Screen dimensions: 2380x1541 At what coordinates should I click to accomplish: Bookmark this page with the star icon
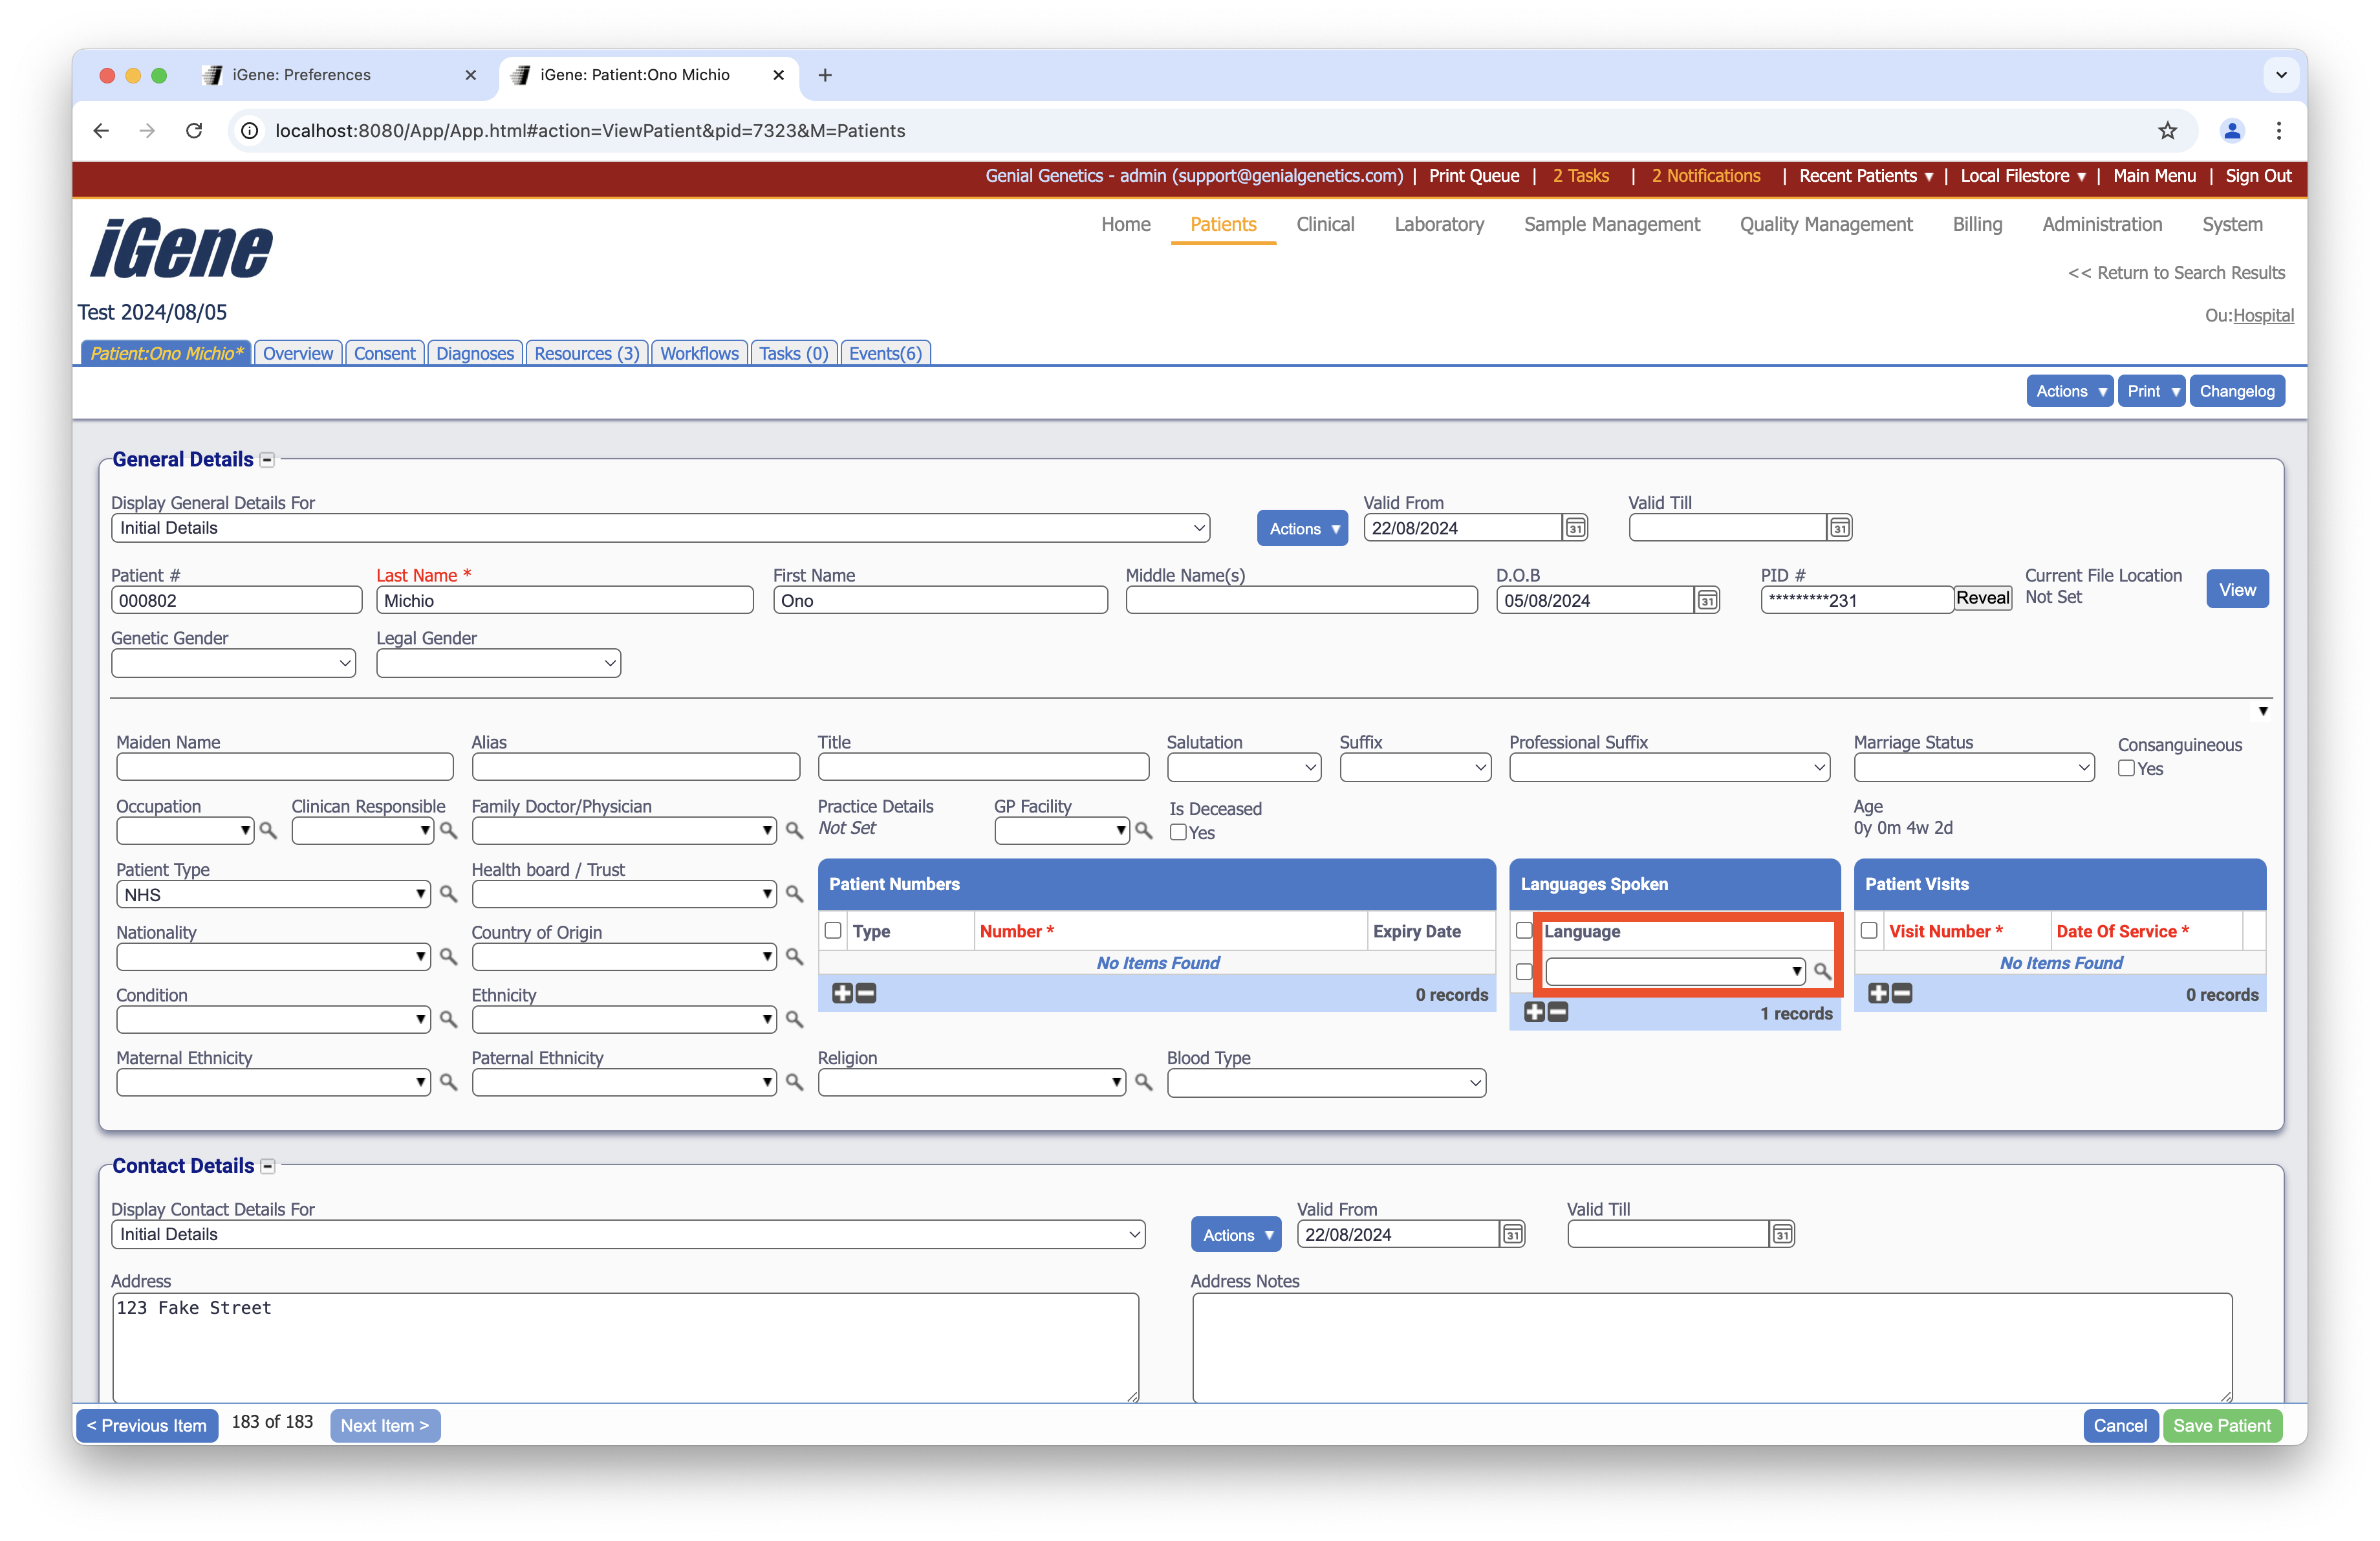[2167, 131]
